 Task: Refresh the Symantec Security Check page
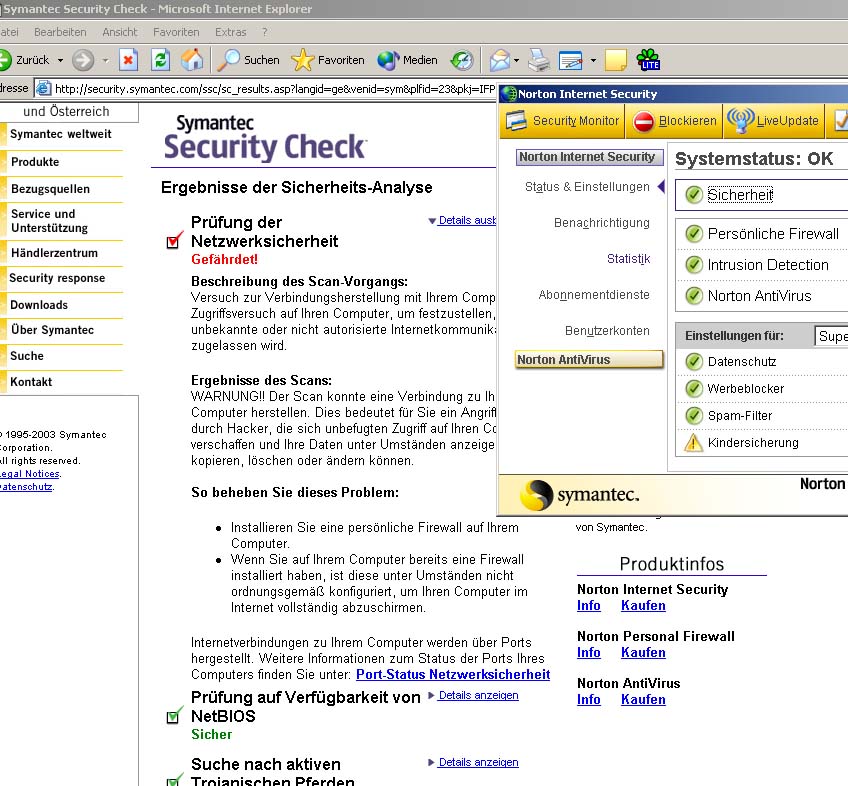pyautogui.click(x=160, y=60)
